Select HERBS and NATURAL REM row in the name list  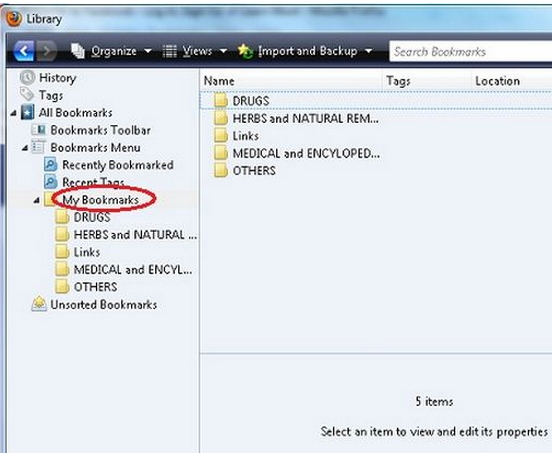coord(376,118)
